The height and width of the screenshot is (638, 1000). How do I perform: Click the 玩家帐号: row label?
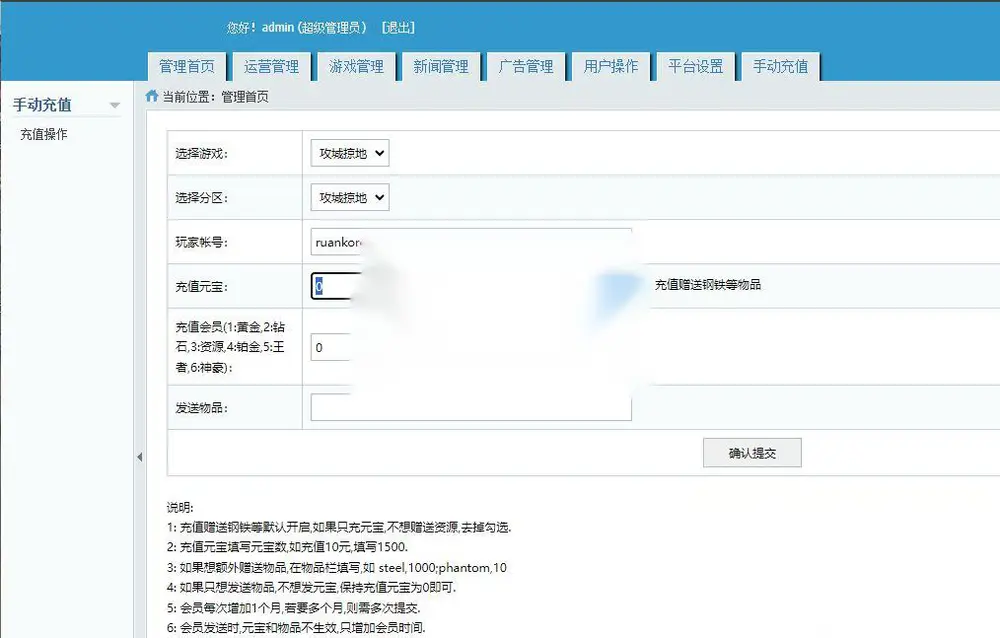click(202, 242)
